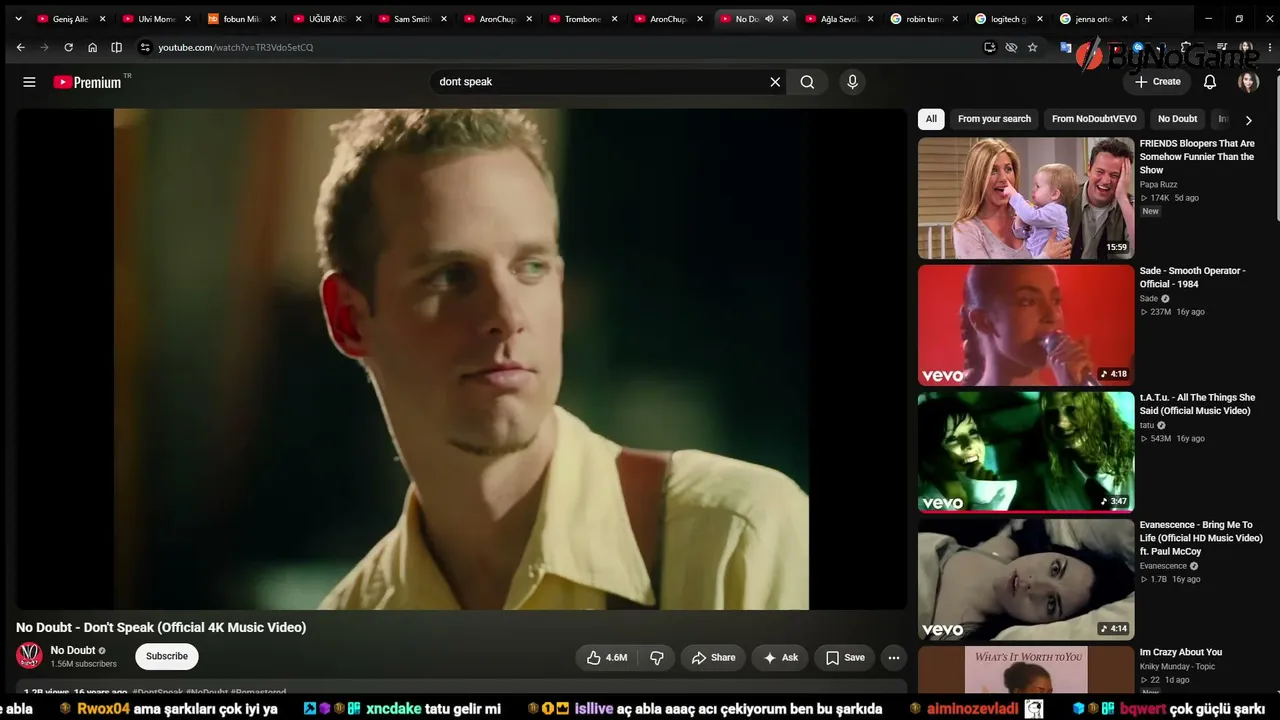Open FRIENDS Bloopers video title
The height and width of the screenshot is (720, 1280).
click(1197, 157)
